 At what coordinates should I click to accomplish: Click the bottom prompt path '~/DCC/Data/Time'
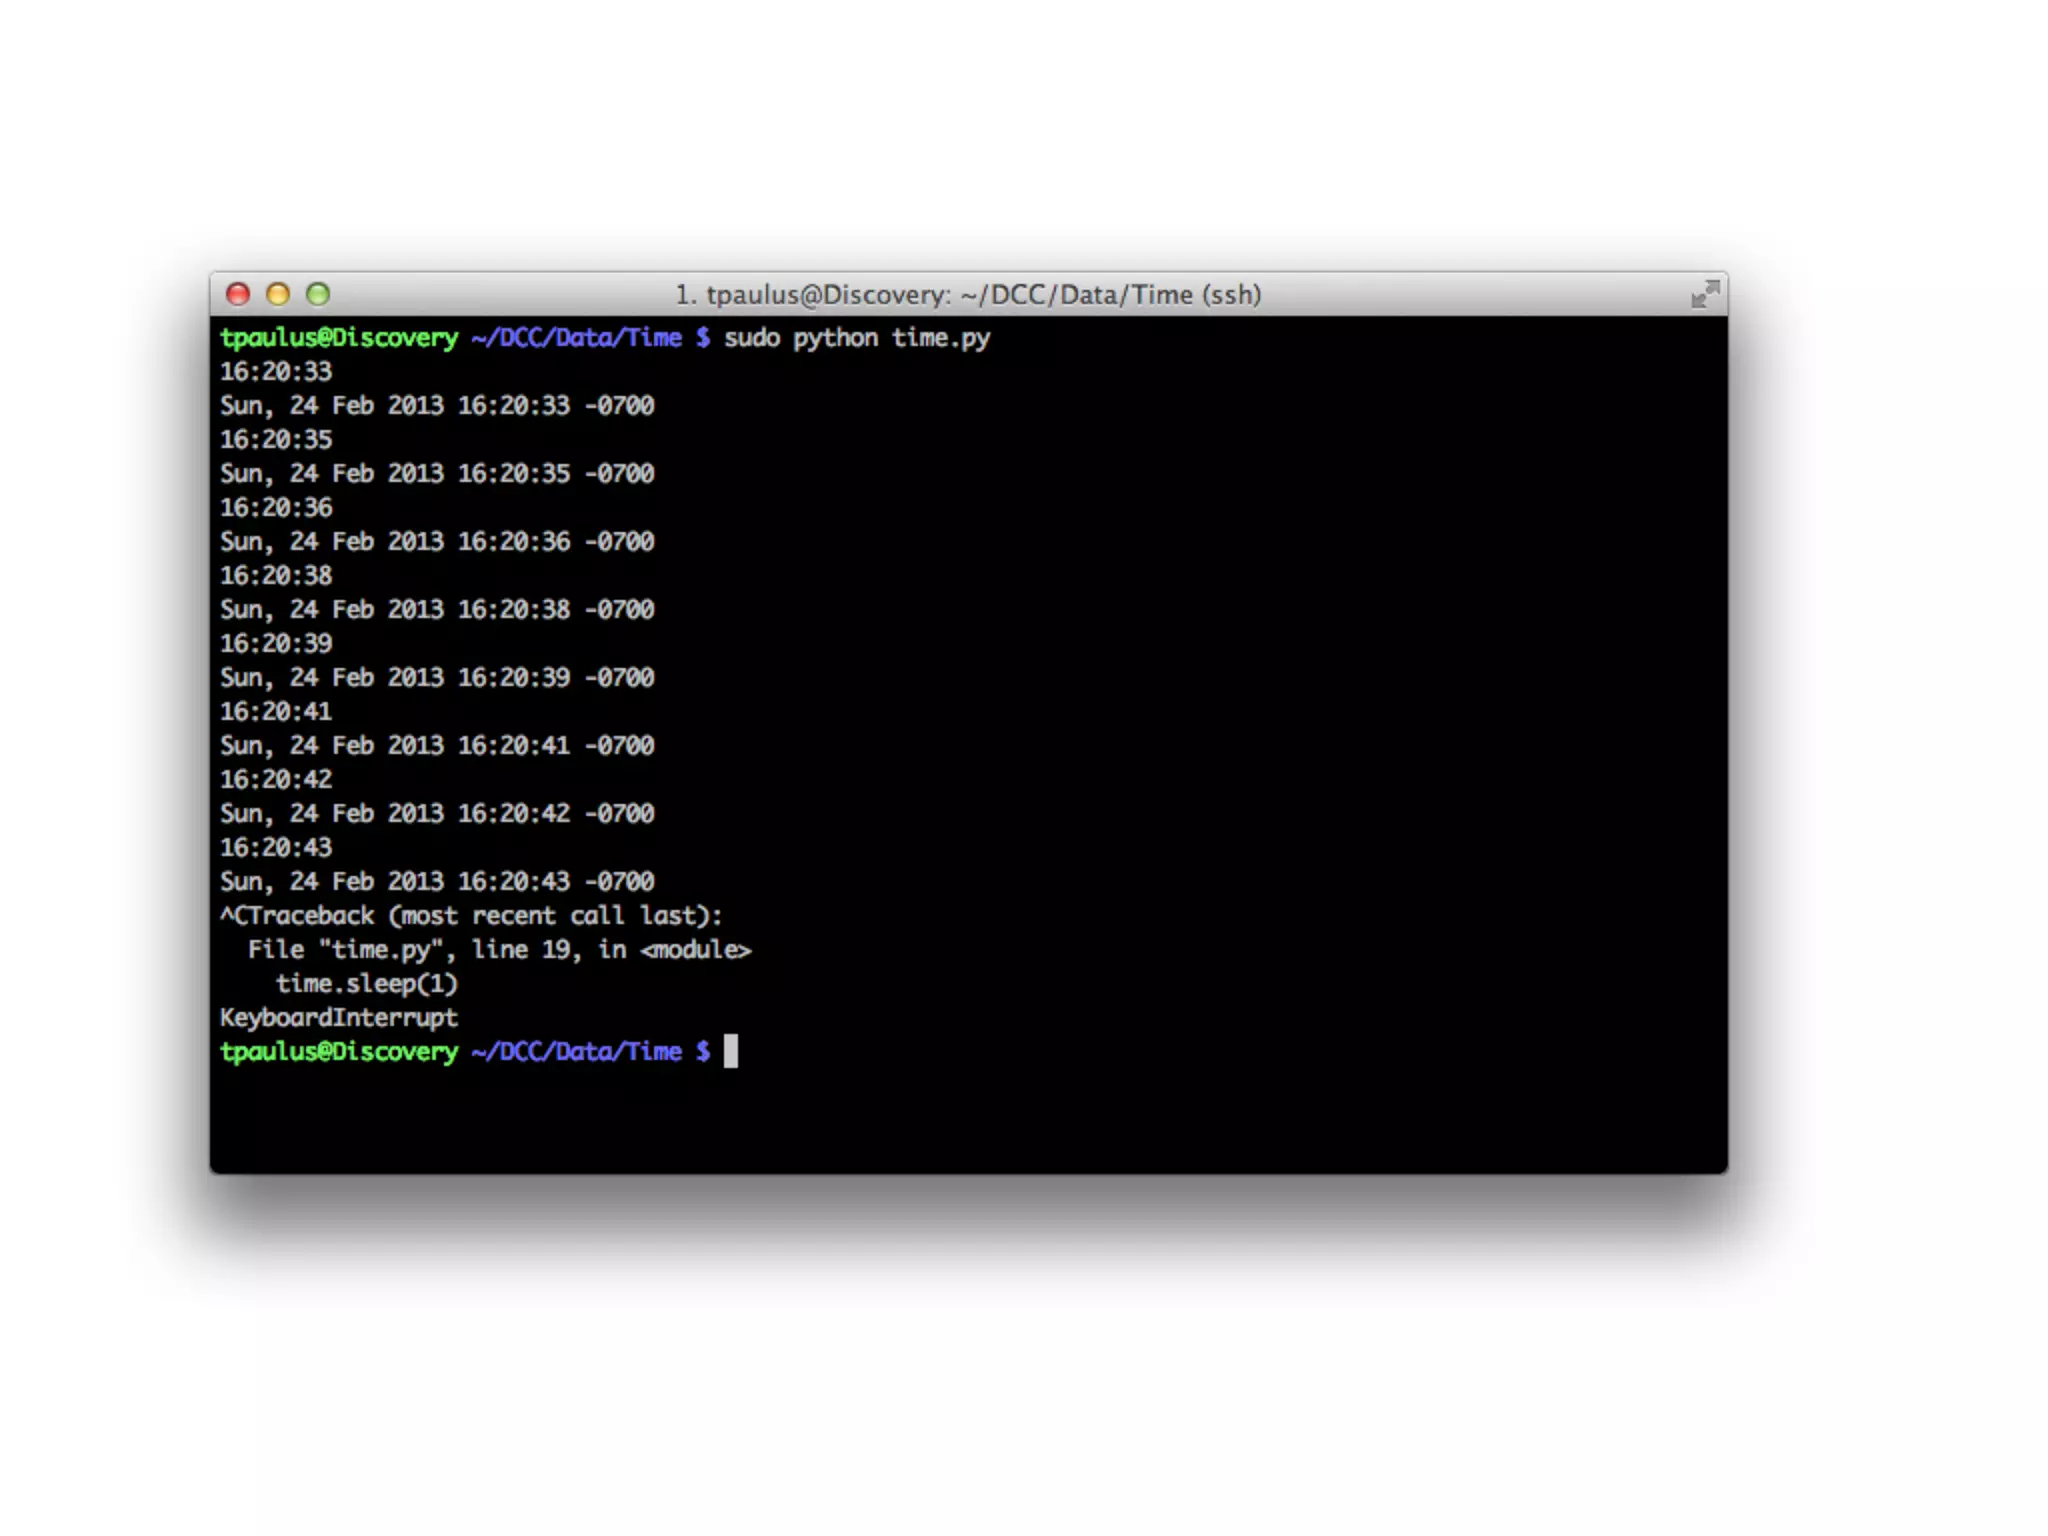tap(577, 1052)
